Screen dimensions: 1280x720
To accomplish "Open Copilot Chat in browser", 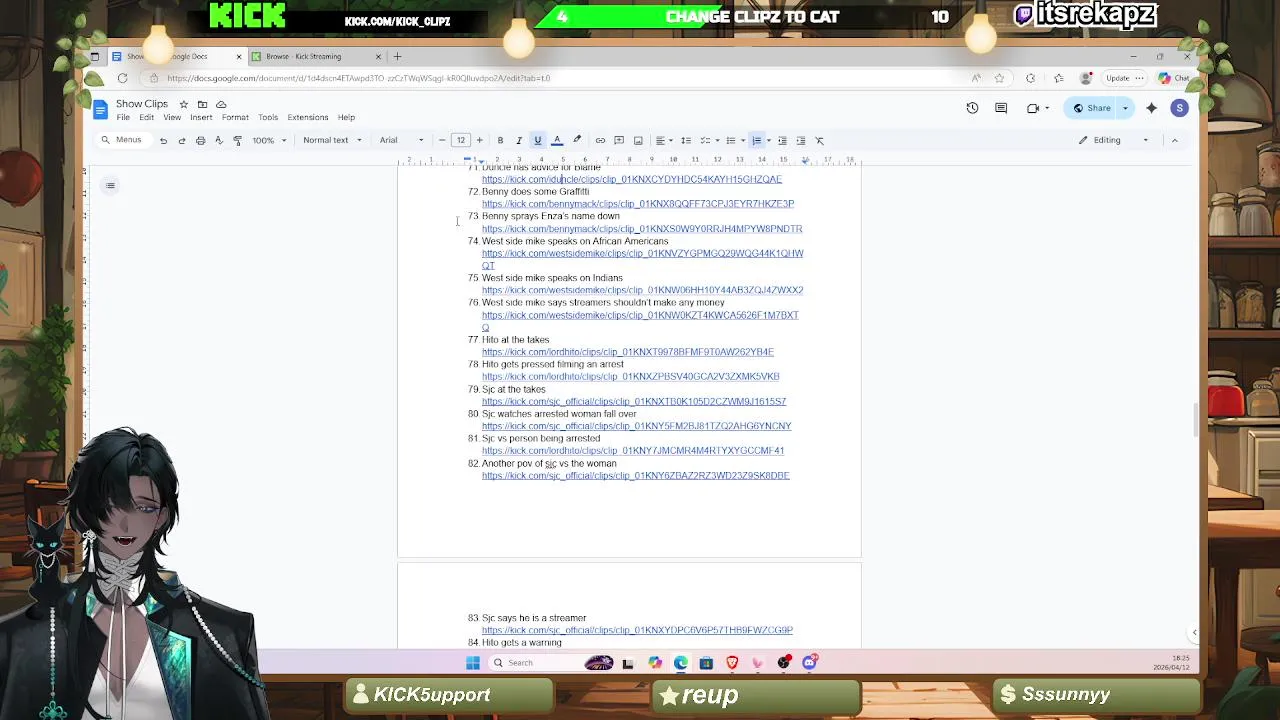I will 1174,78.
